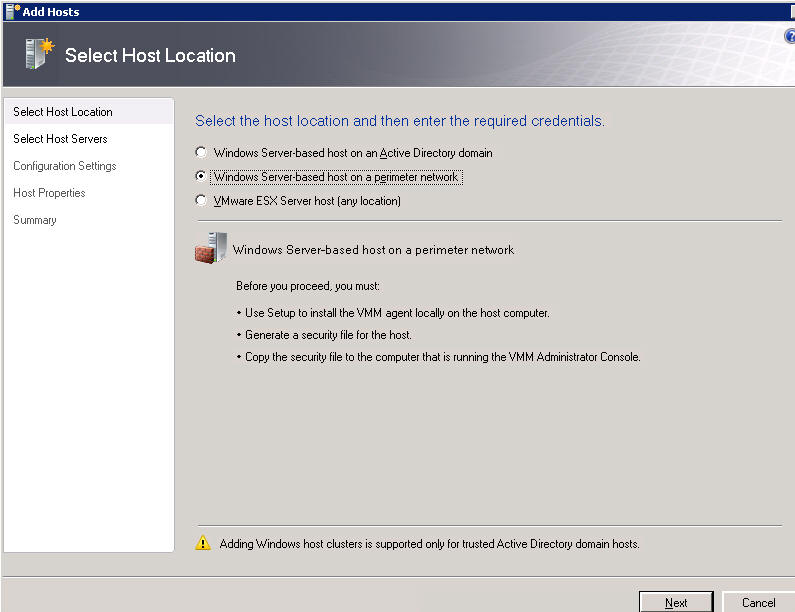
Task: Open Configuration Settings wizard step
Action: pos(65,166)
